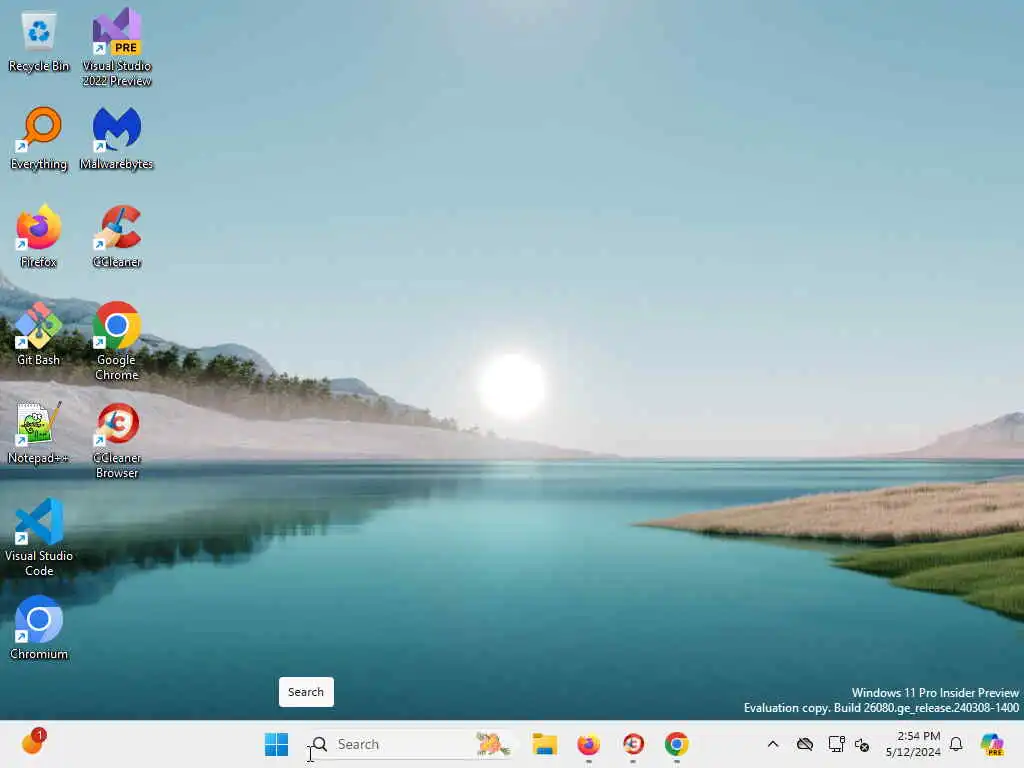Open the network status tray icon

point(836,744)
